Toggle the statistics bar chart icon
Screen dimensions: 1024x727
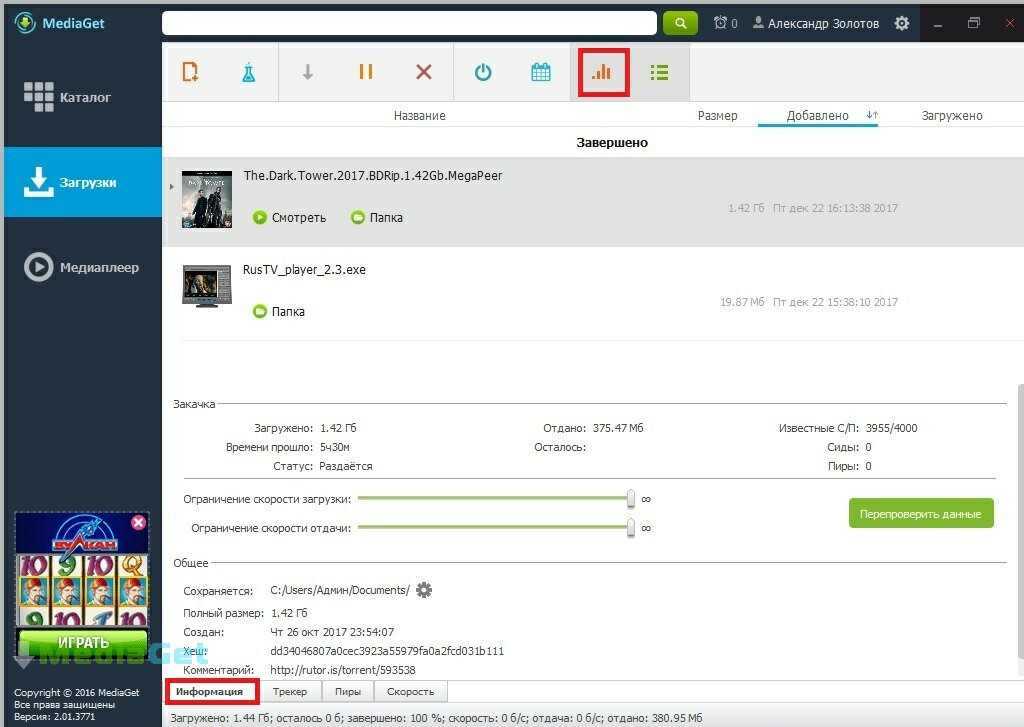[x=602, y=72]
